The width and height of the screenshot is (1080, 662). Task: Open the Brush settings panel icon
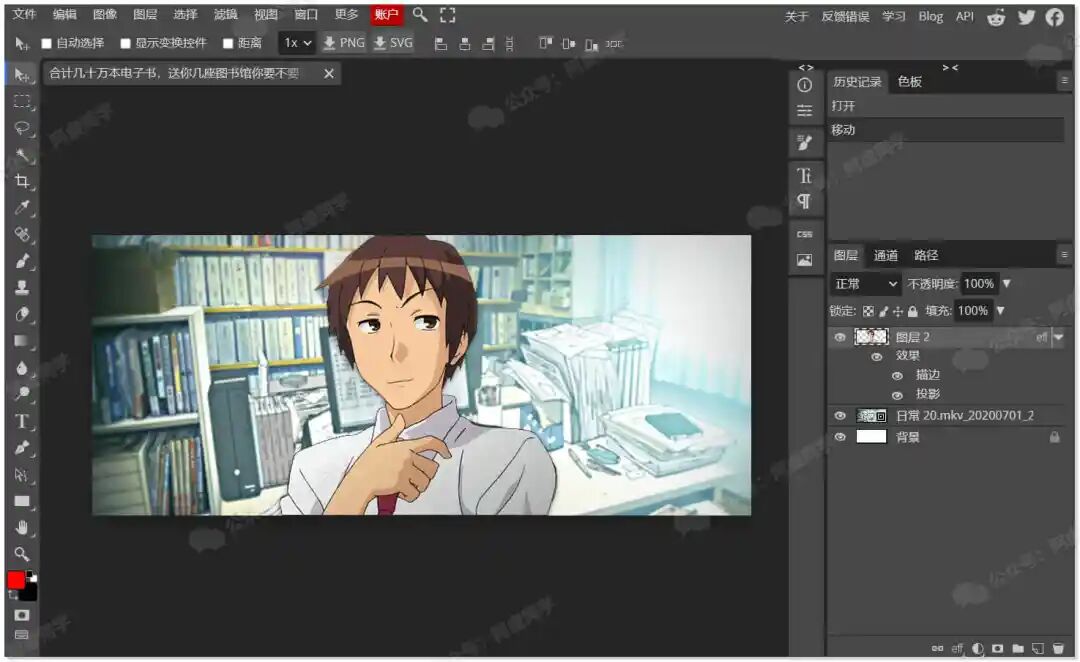click(x=804, y=143)
